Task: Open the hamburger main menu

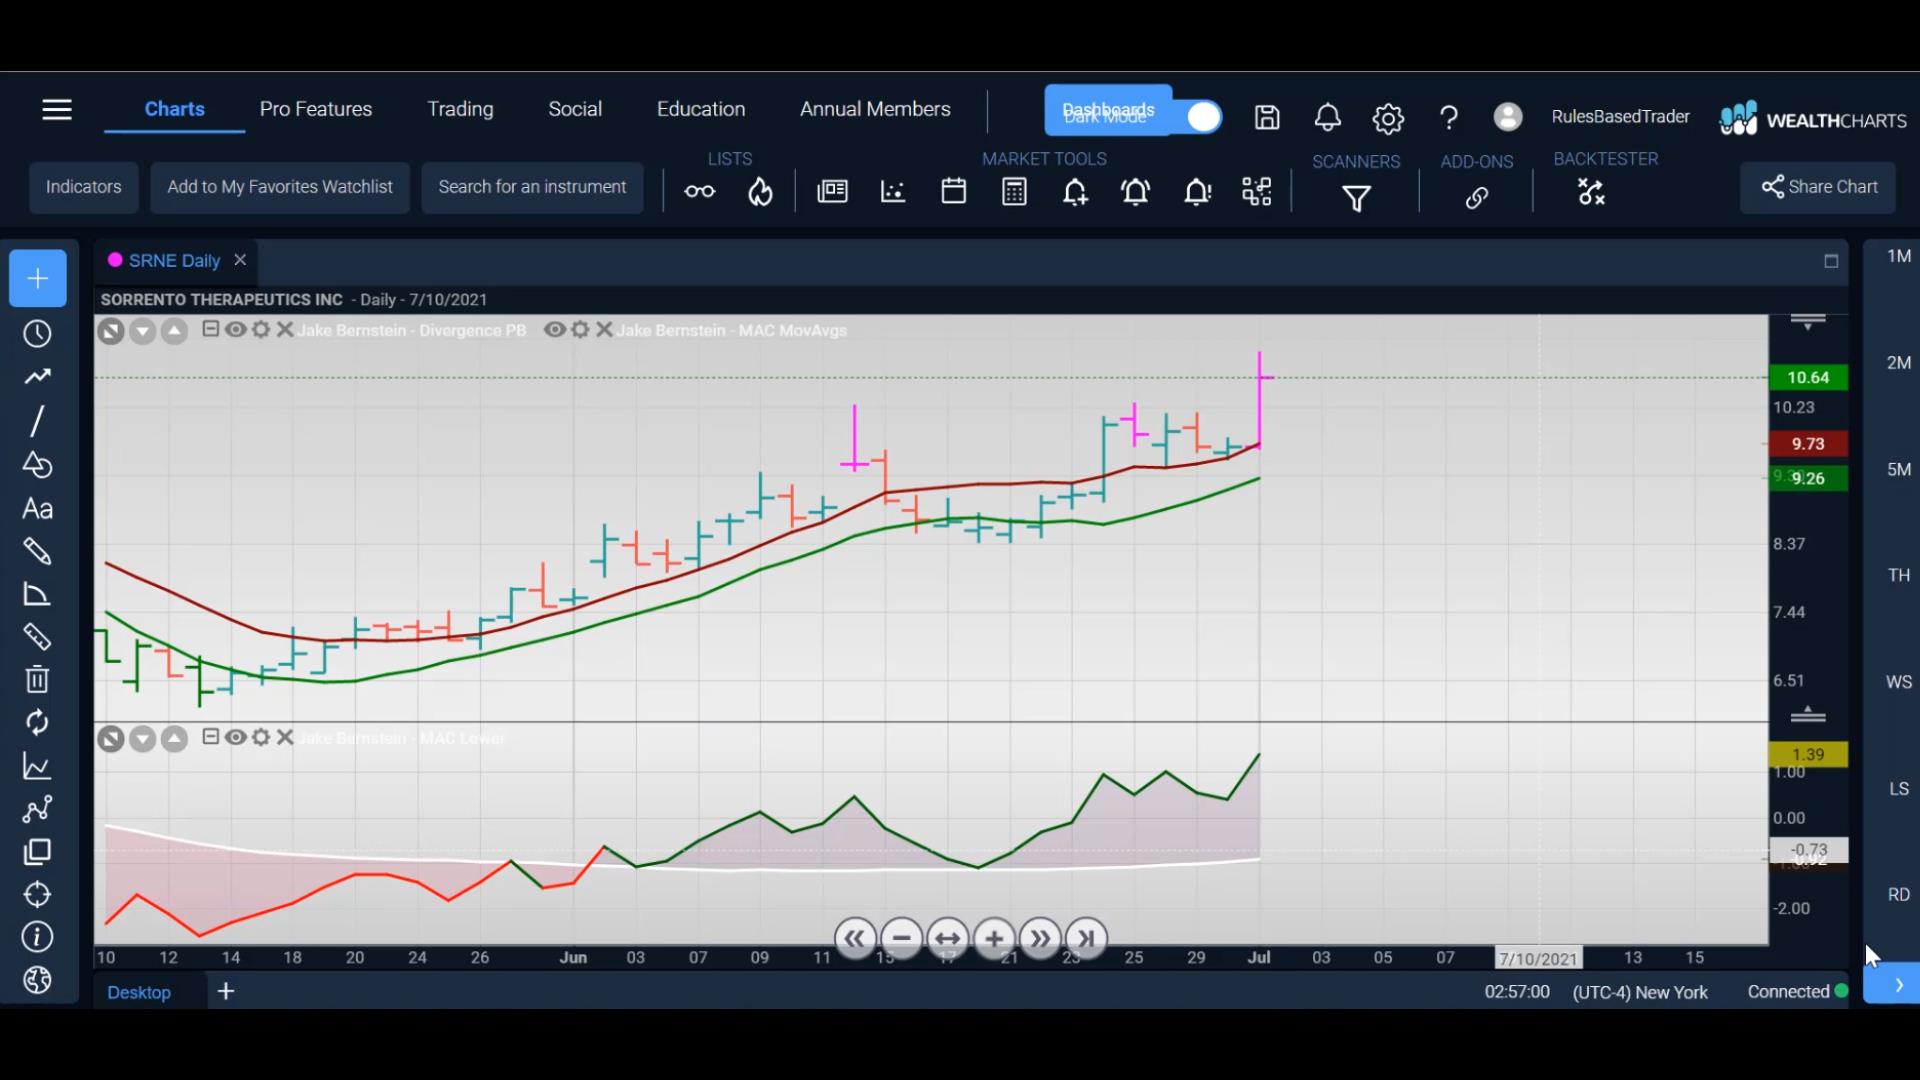Action: (57, 109)
